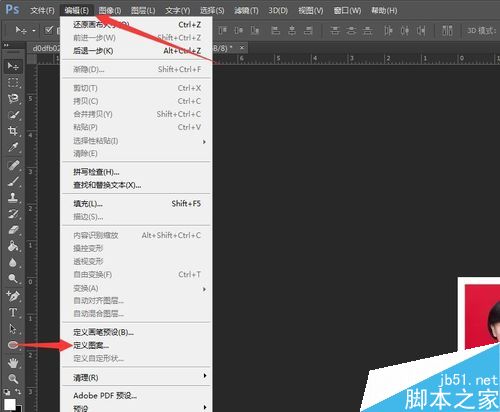Click the distribute right edges icon

click(421, 31)
